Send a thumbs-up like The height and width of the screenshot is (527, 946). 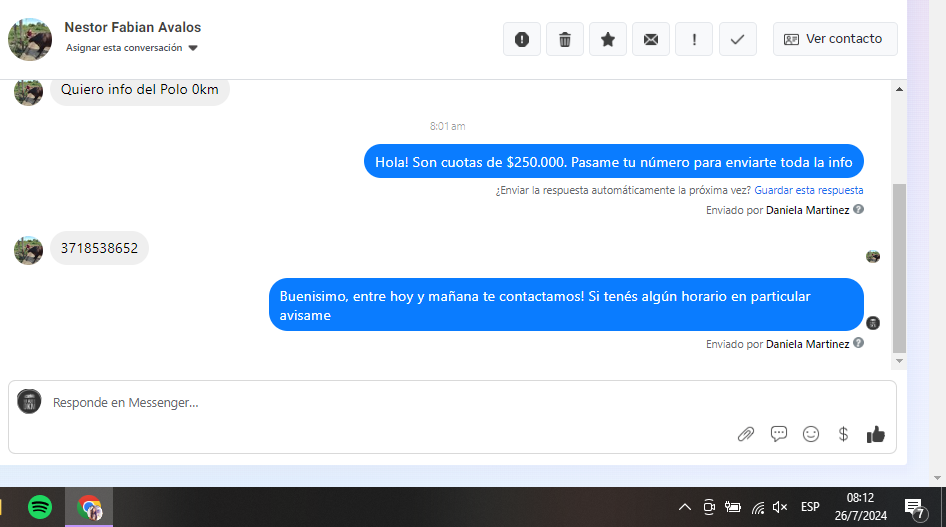(x=876, y=434)
